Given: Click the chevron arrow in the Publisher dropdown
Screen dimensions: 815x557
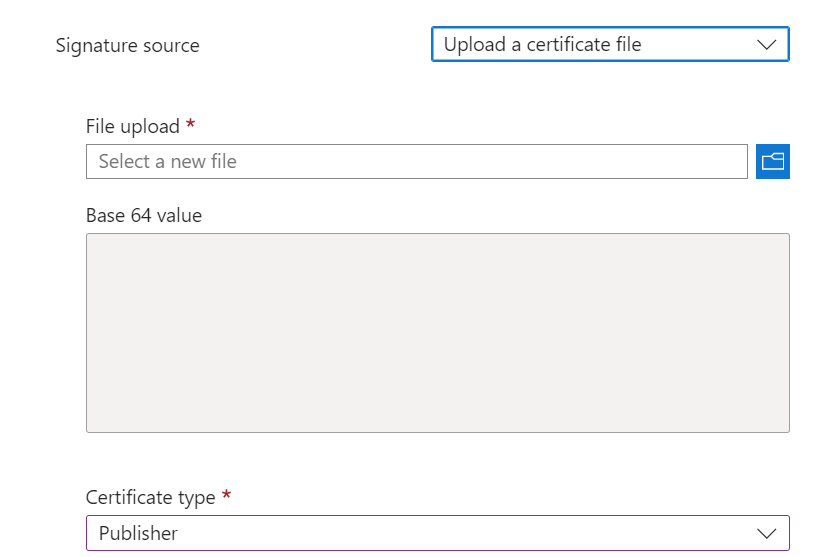Looking at the screenshot, I should [767, 533].
